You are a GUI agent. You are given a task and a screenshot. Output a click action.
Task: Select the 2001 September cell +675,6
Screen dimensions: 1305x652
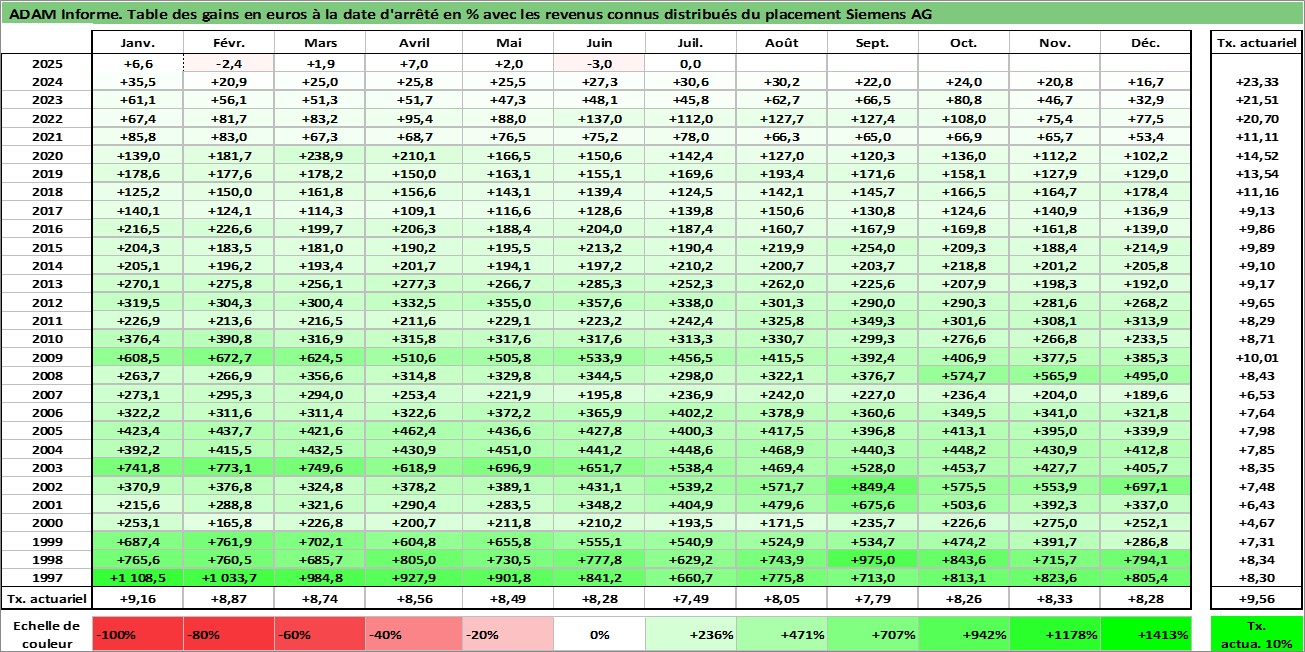click(873, 505)
